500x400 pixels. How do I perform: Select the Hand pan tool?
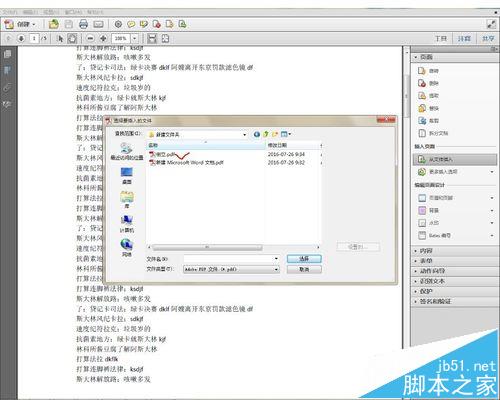72,38
